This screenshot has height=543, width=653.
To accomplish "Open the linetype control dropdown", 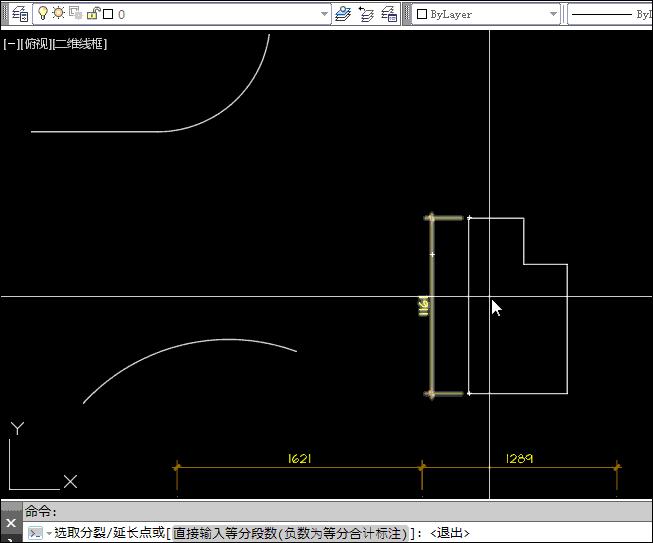I will point(610,14).
